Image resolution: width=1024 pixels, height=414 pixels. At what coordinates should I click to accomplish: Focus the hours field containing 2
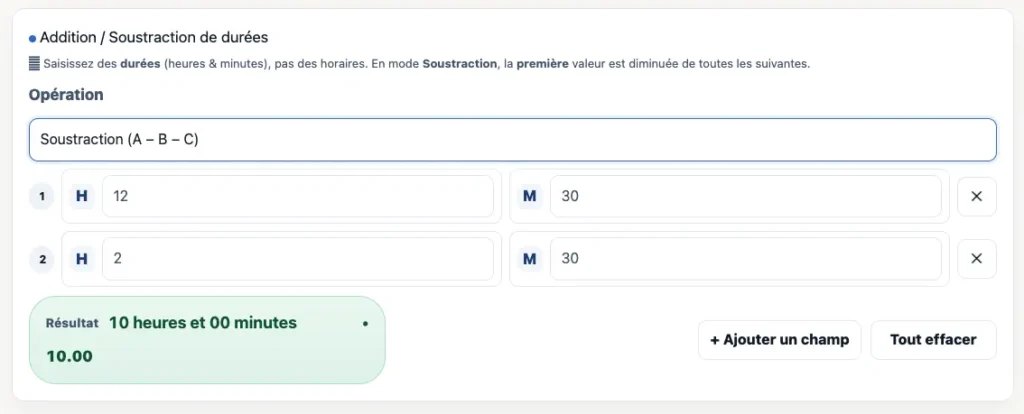pyautogui.click(x=298, y=259)
